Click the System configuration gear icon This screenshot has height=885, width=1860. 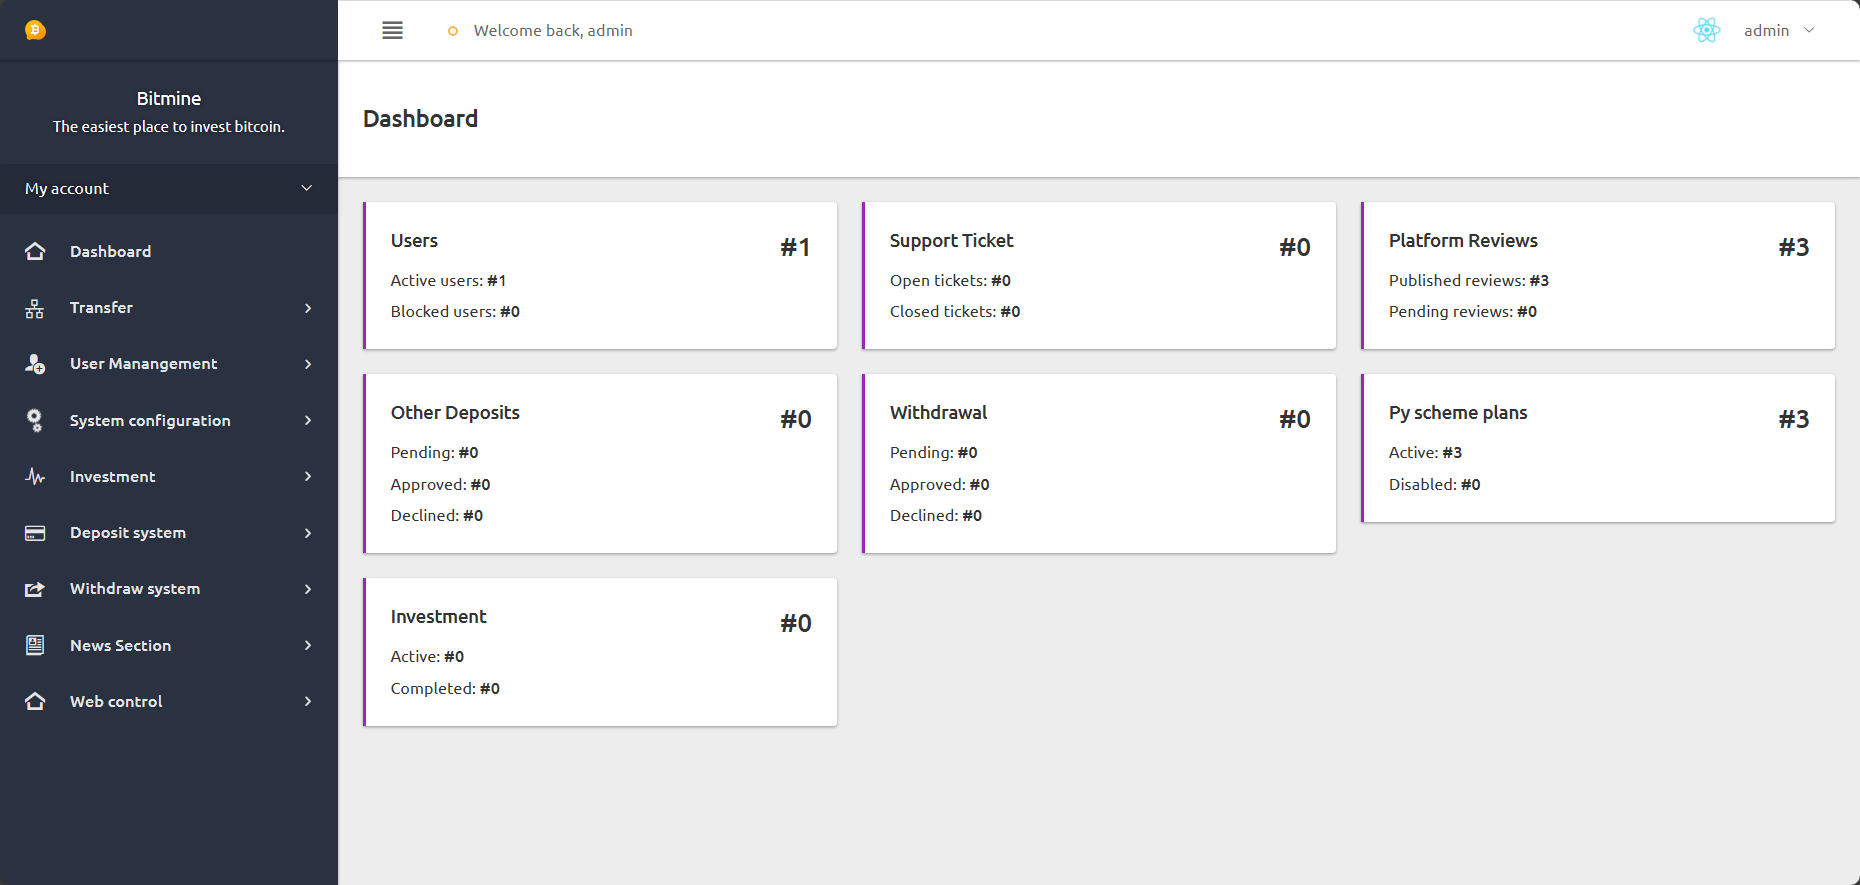coord(35,420)
